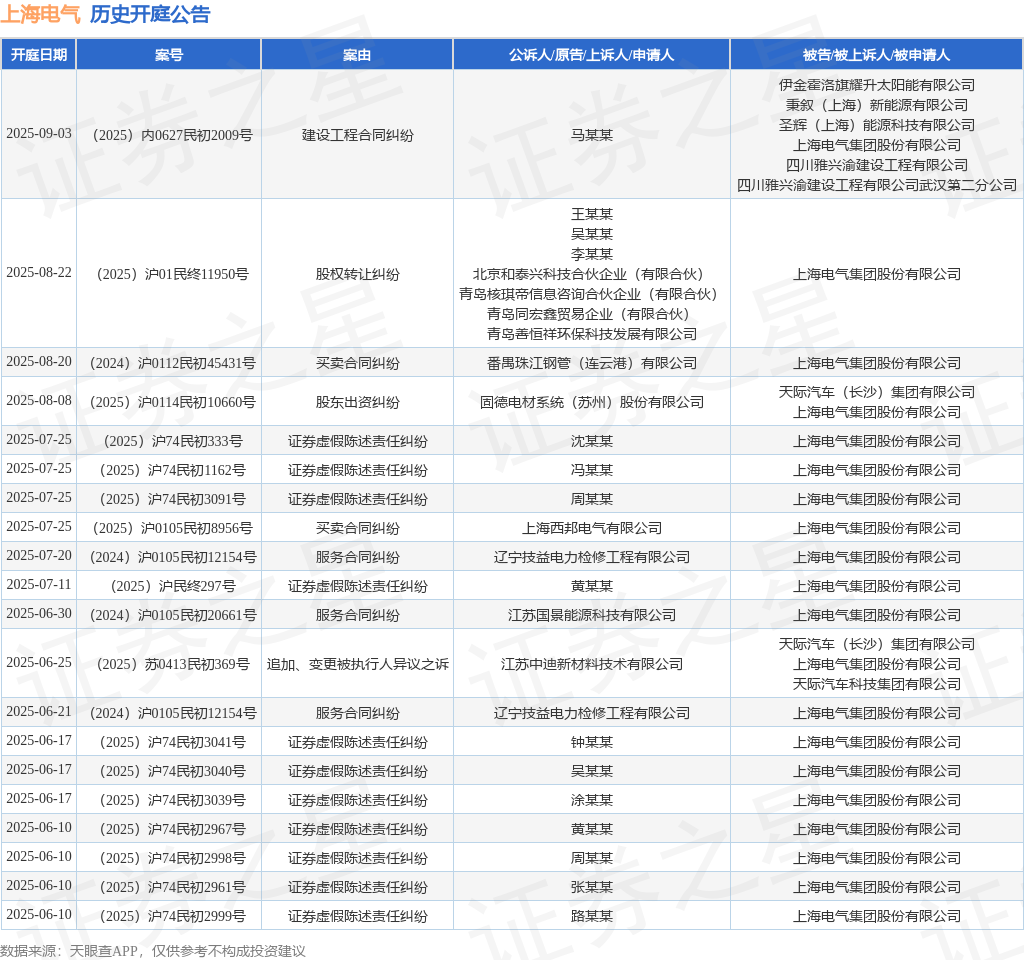1024x960 pixels.
Task: Click plaintiff name 马某某
Action: [x=592, y=135]
